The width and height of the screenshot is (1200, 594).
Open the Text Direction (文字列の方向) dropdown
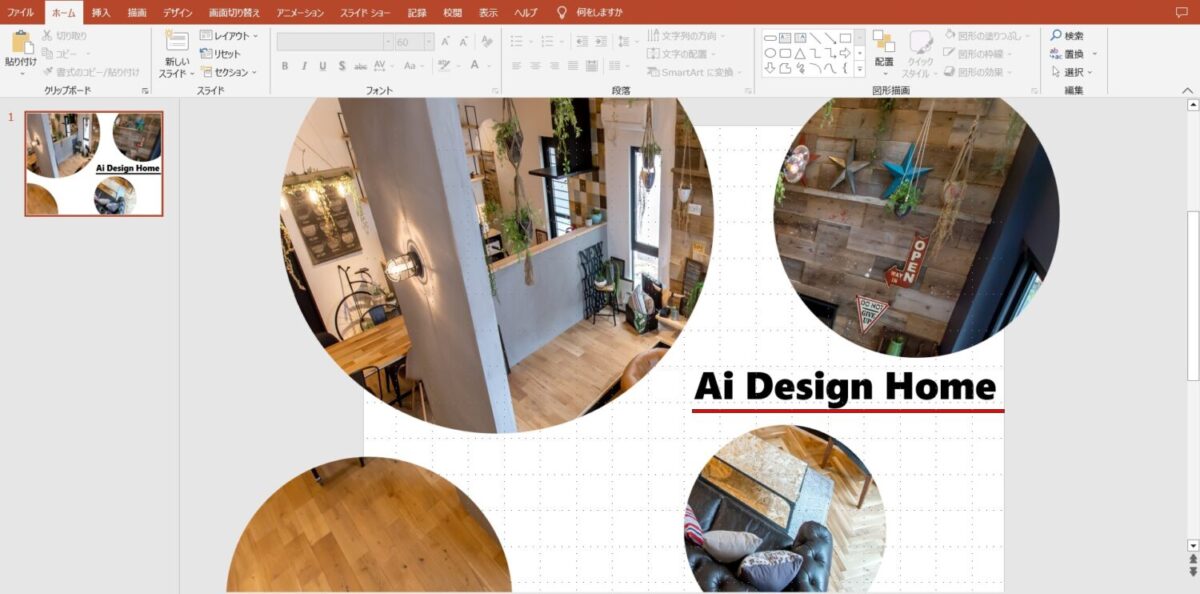686,36
